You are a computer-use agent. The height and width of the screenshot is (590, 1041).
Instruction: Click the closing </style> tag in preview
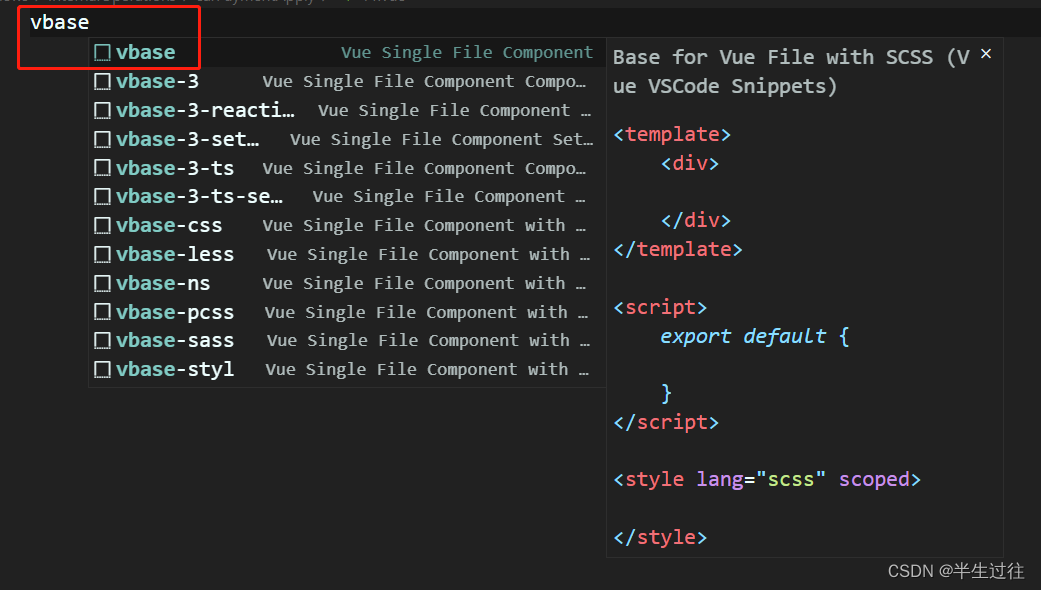tap(660, 537)
